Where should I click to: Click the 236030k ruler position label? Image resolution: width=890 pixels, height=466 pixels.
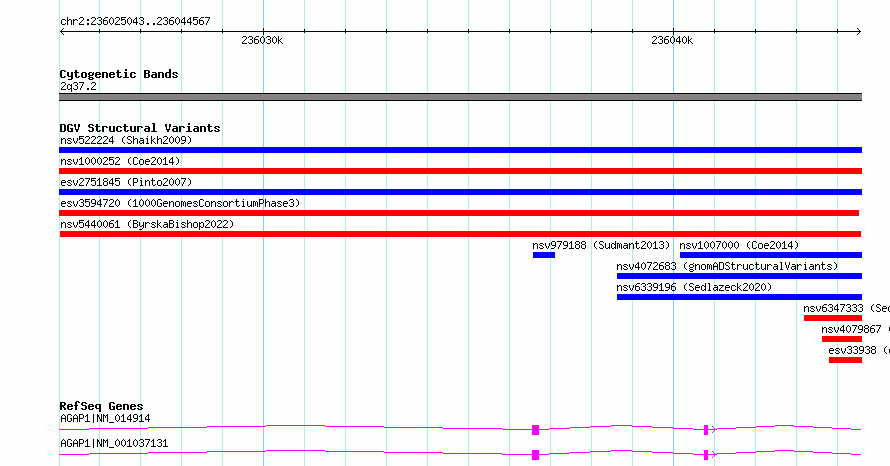[x=262, y=40]
